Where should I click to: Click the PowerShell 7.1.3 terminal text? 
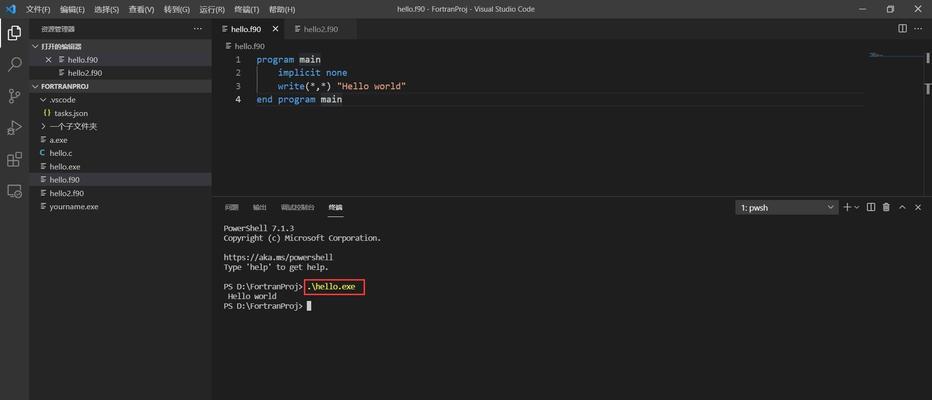click(x=259, y=228)
